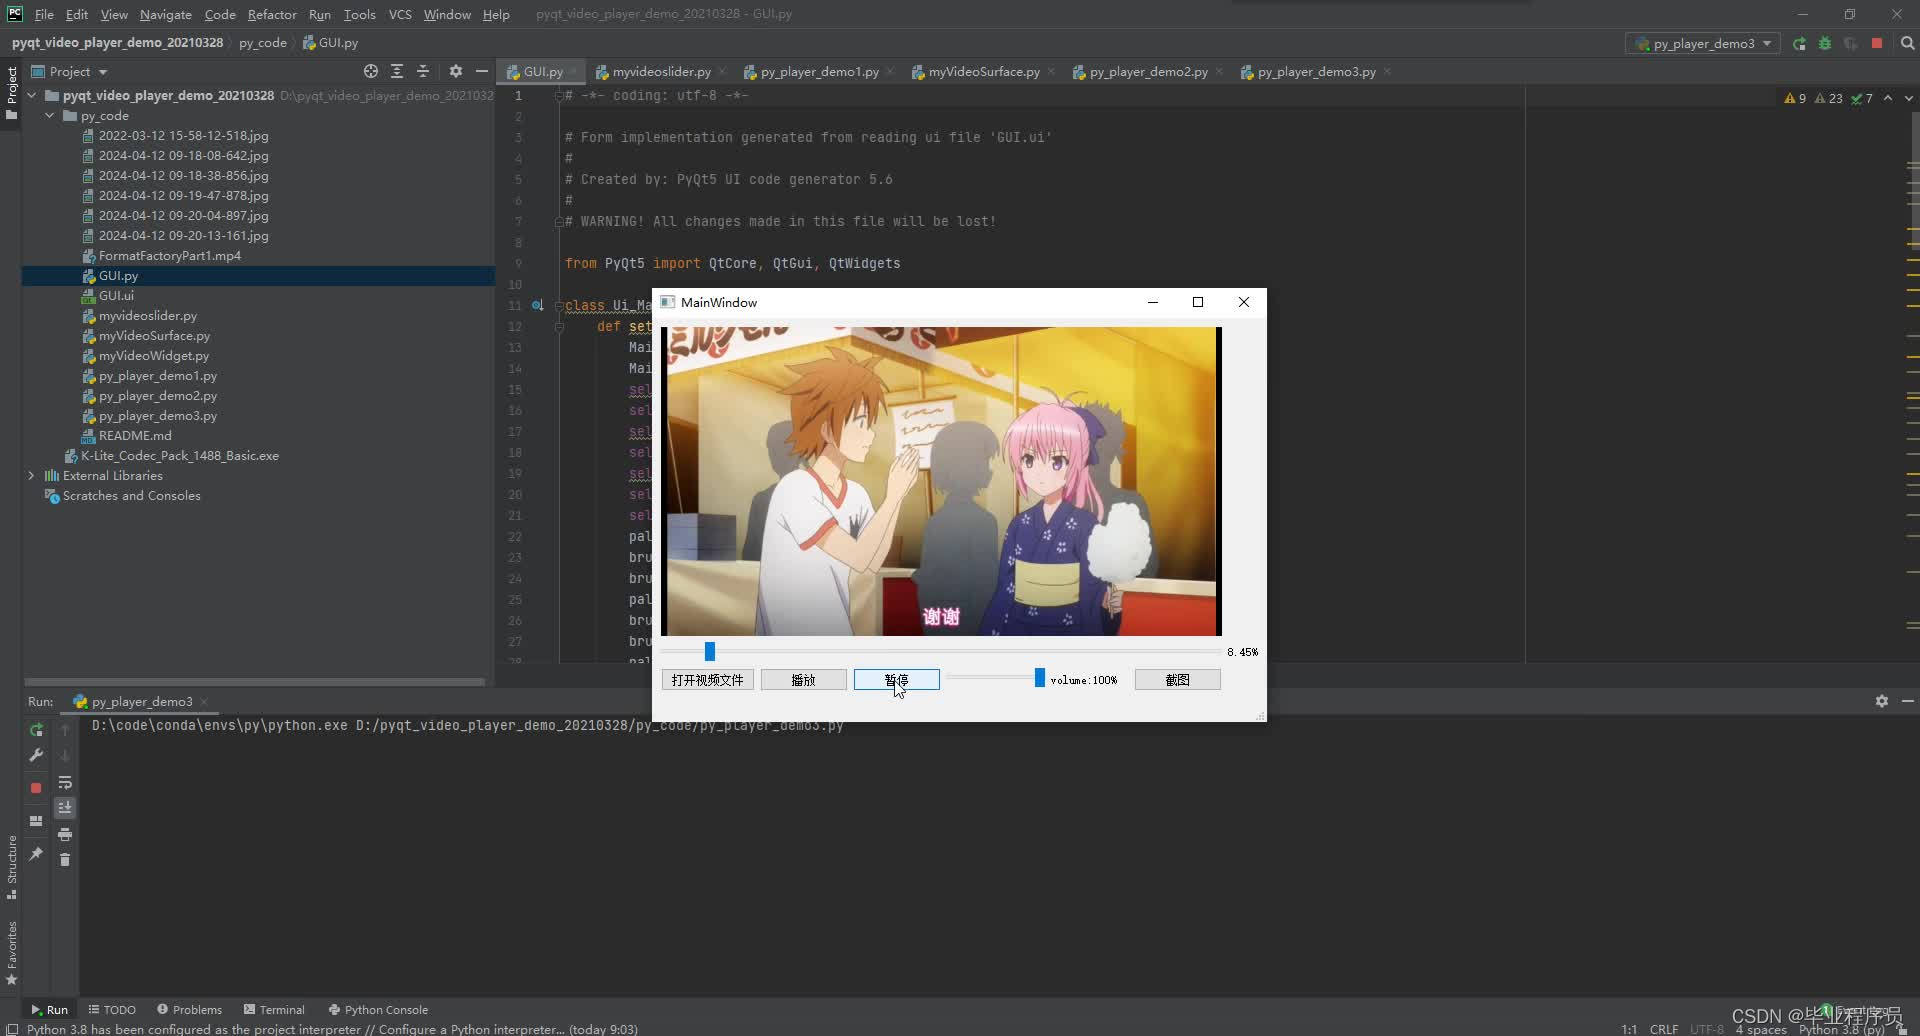Select README.md in project tree
This screenshot has width=1920, height=1036.
pos(135,435)
